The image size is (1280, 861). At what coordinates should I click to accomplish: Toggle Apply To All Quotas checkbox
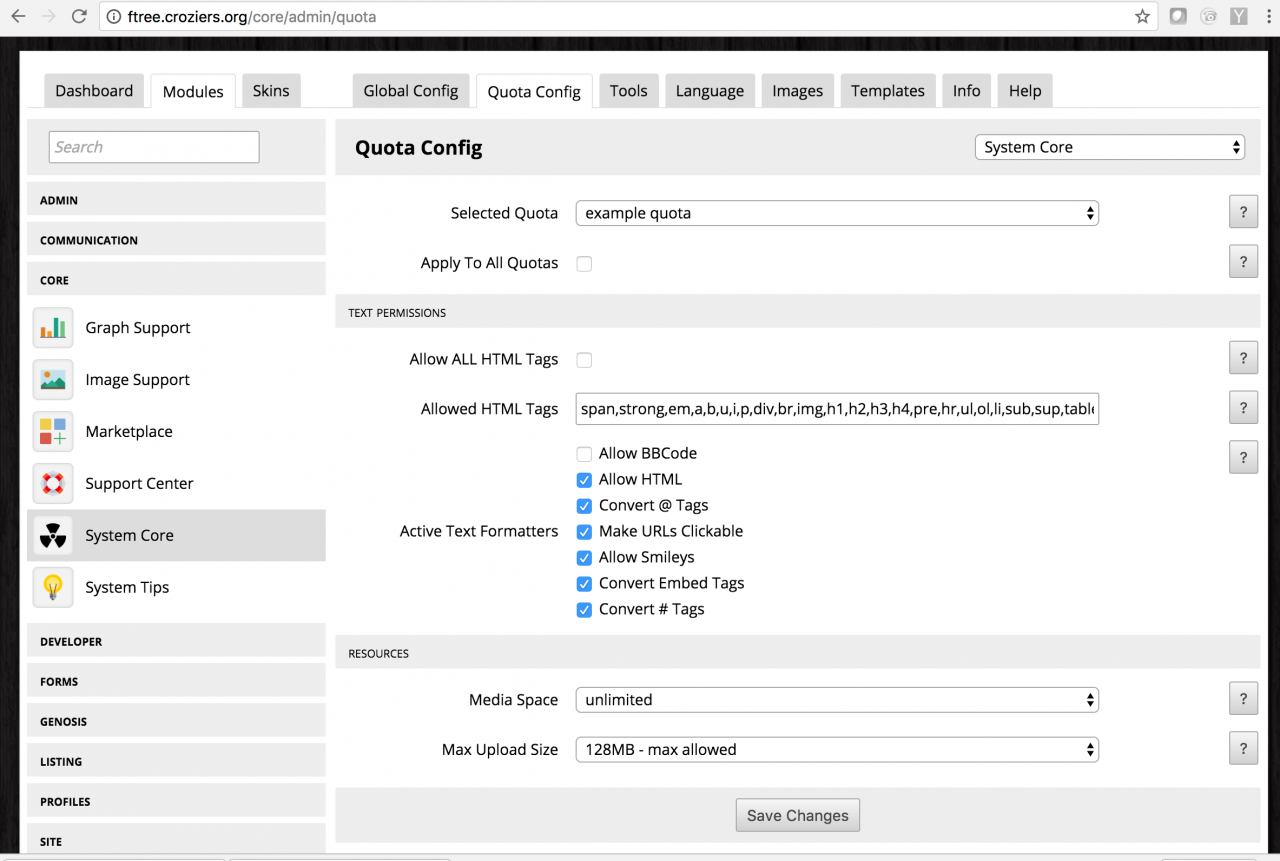584,264
